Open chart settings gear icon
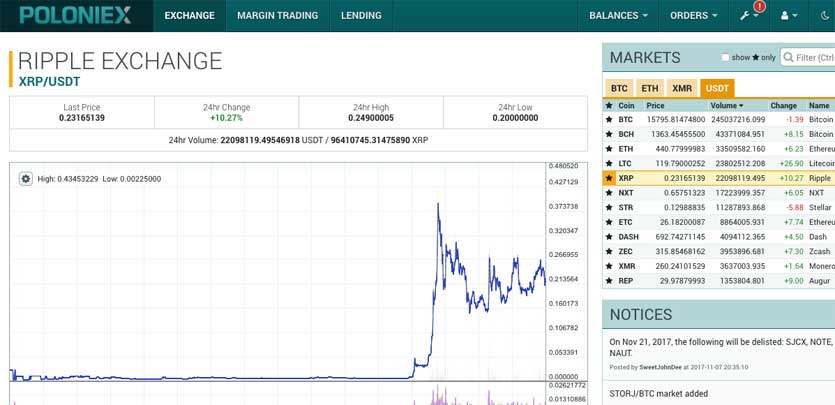This screenshot has width=835, height=405. click(x=26, y=179)
